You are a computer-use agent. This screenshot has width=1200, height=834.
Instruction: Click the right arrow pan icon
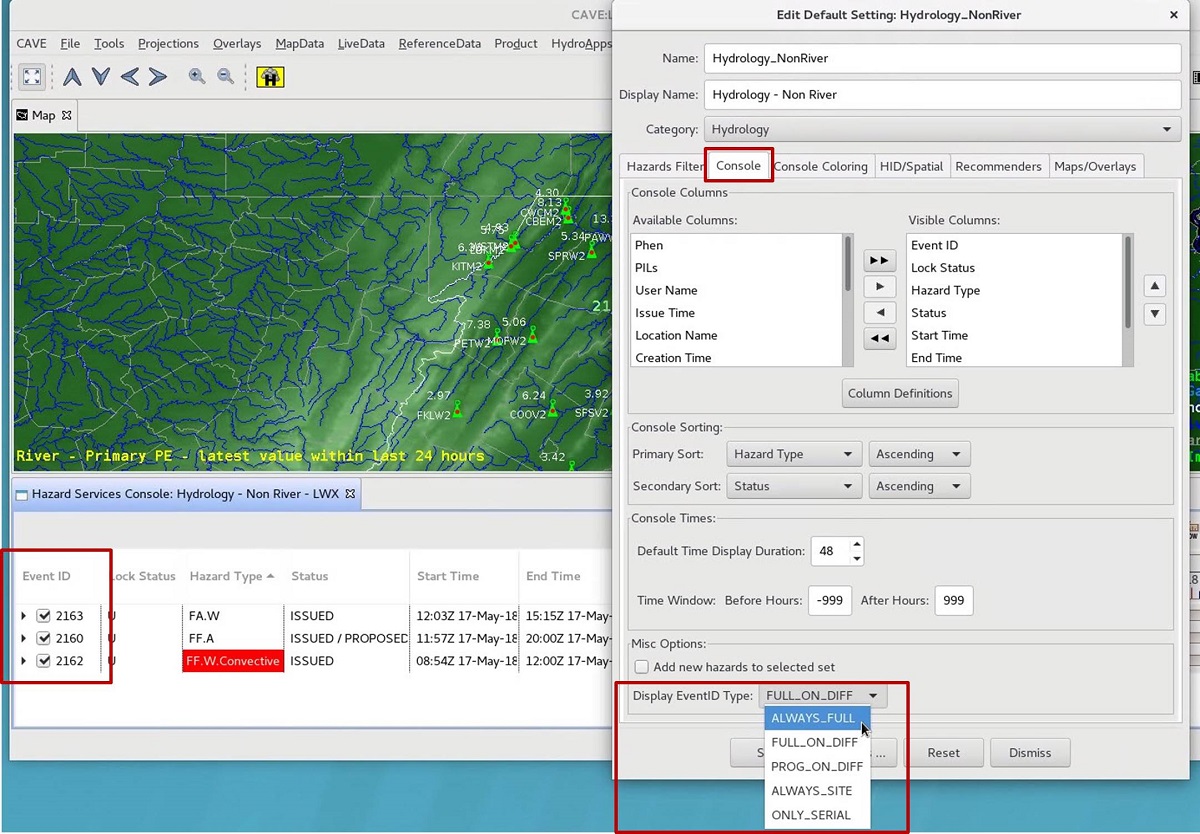click(158, 76)
